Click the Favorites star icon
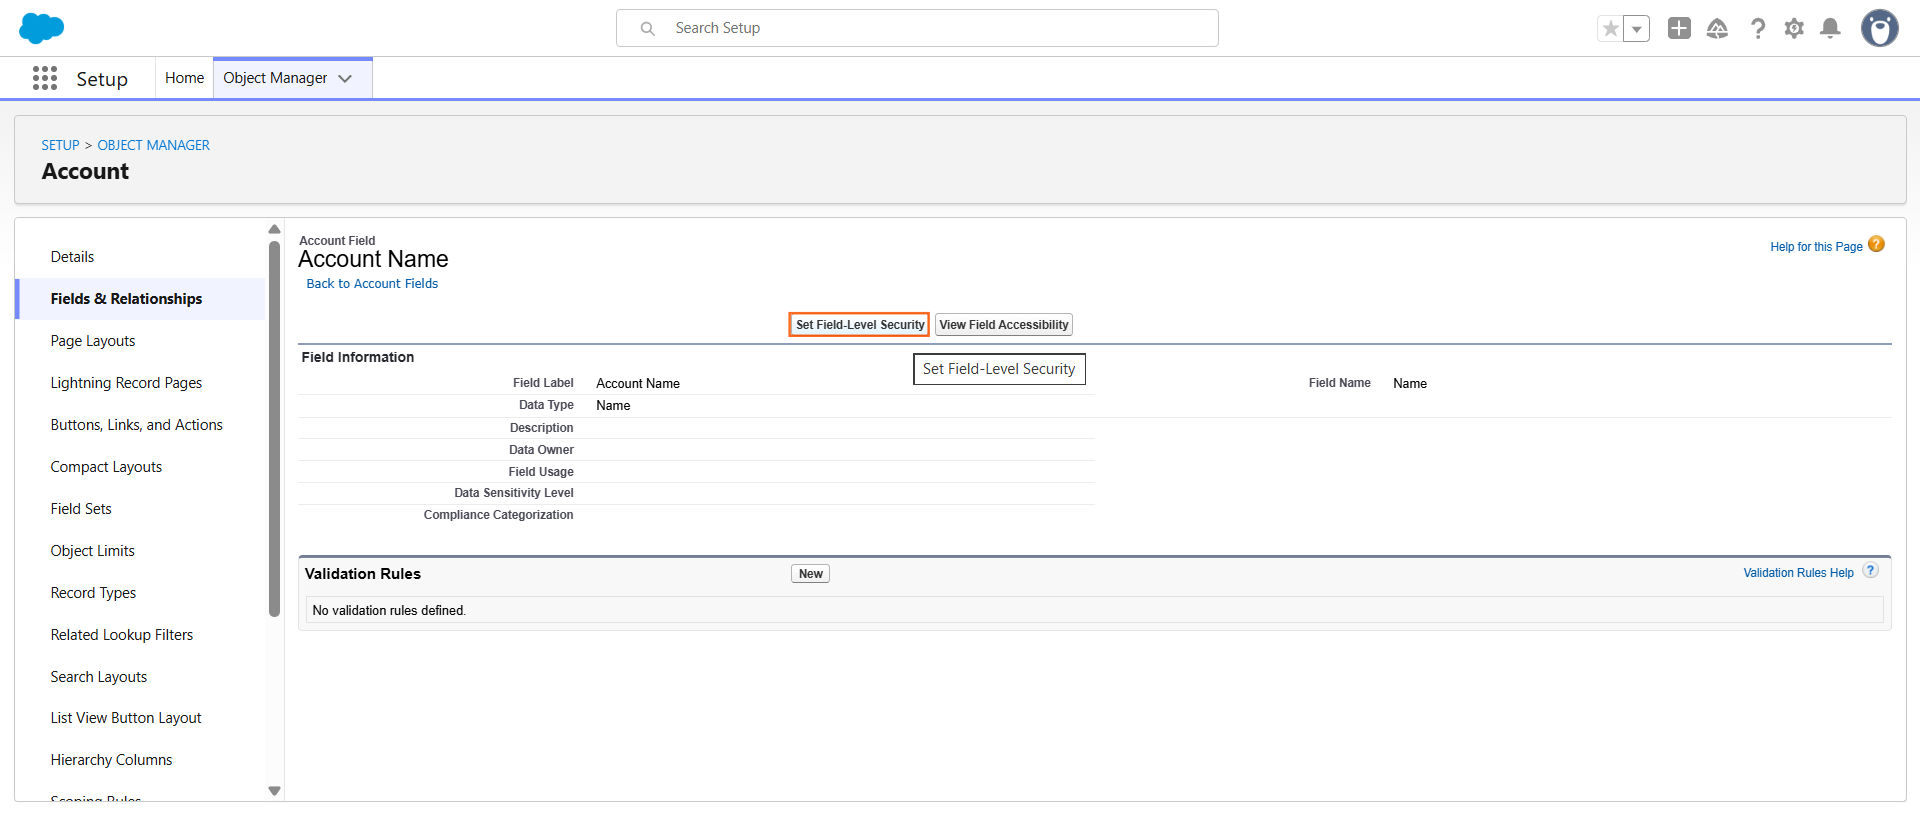 click(x=1610, y=29)
